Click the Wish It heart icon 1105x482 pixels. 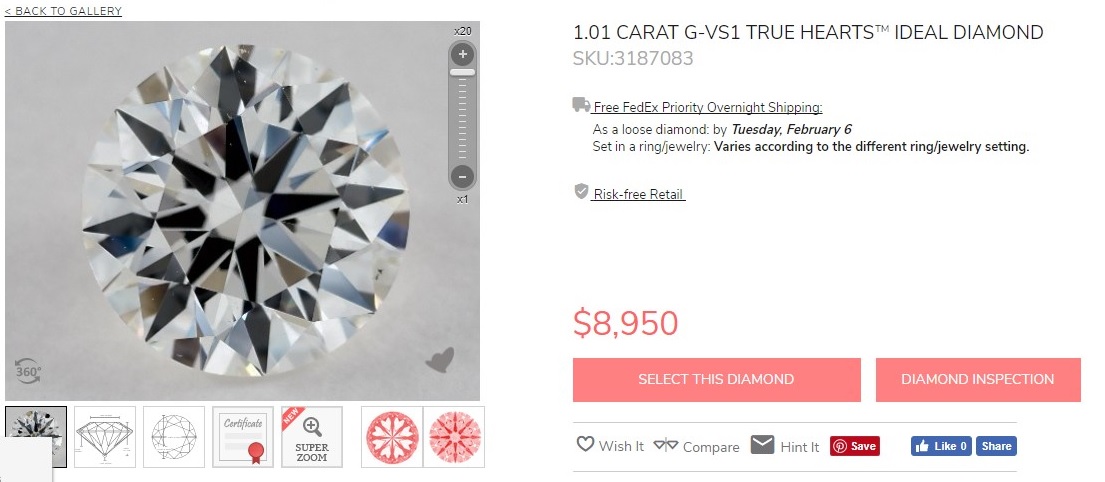point(585,445)
